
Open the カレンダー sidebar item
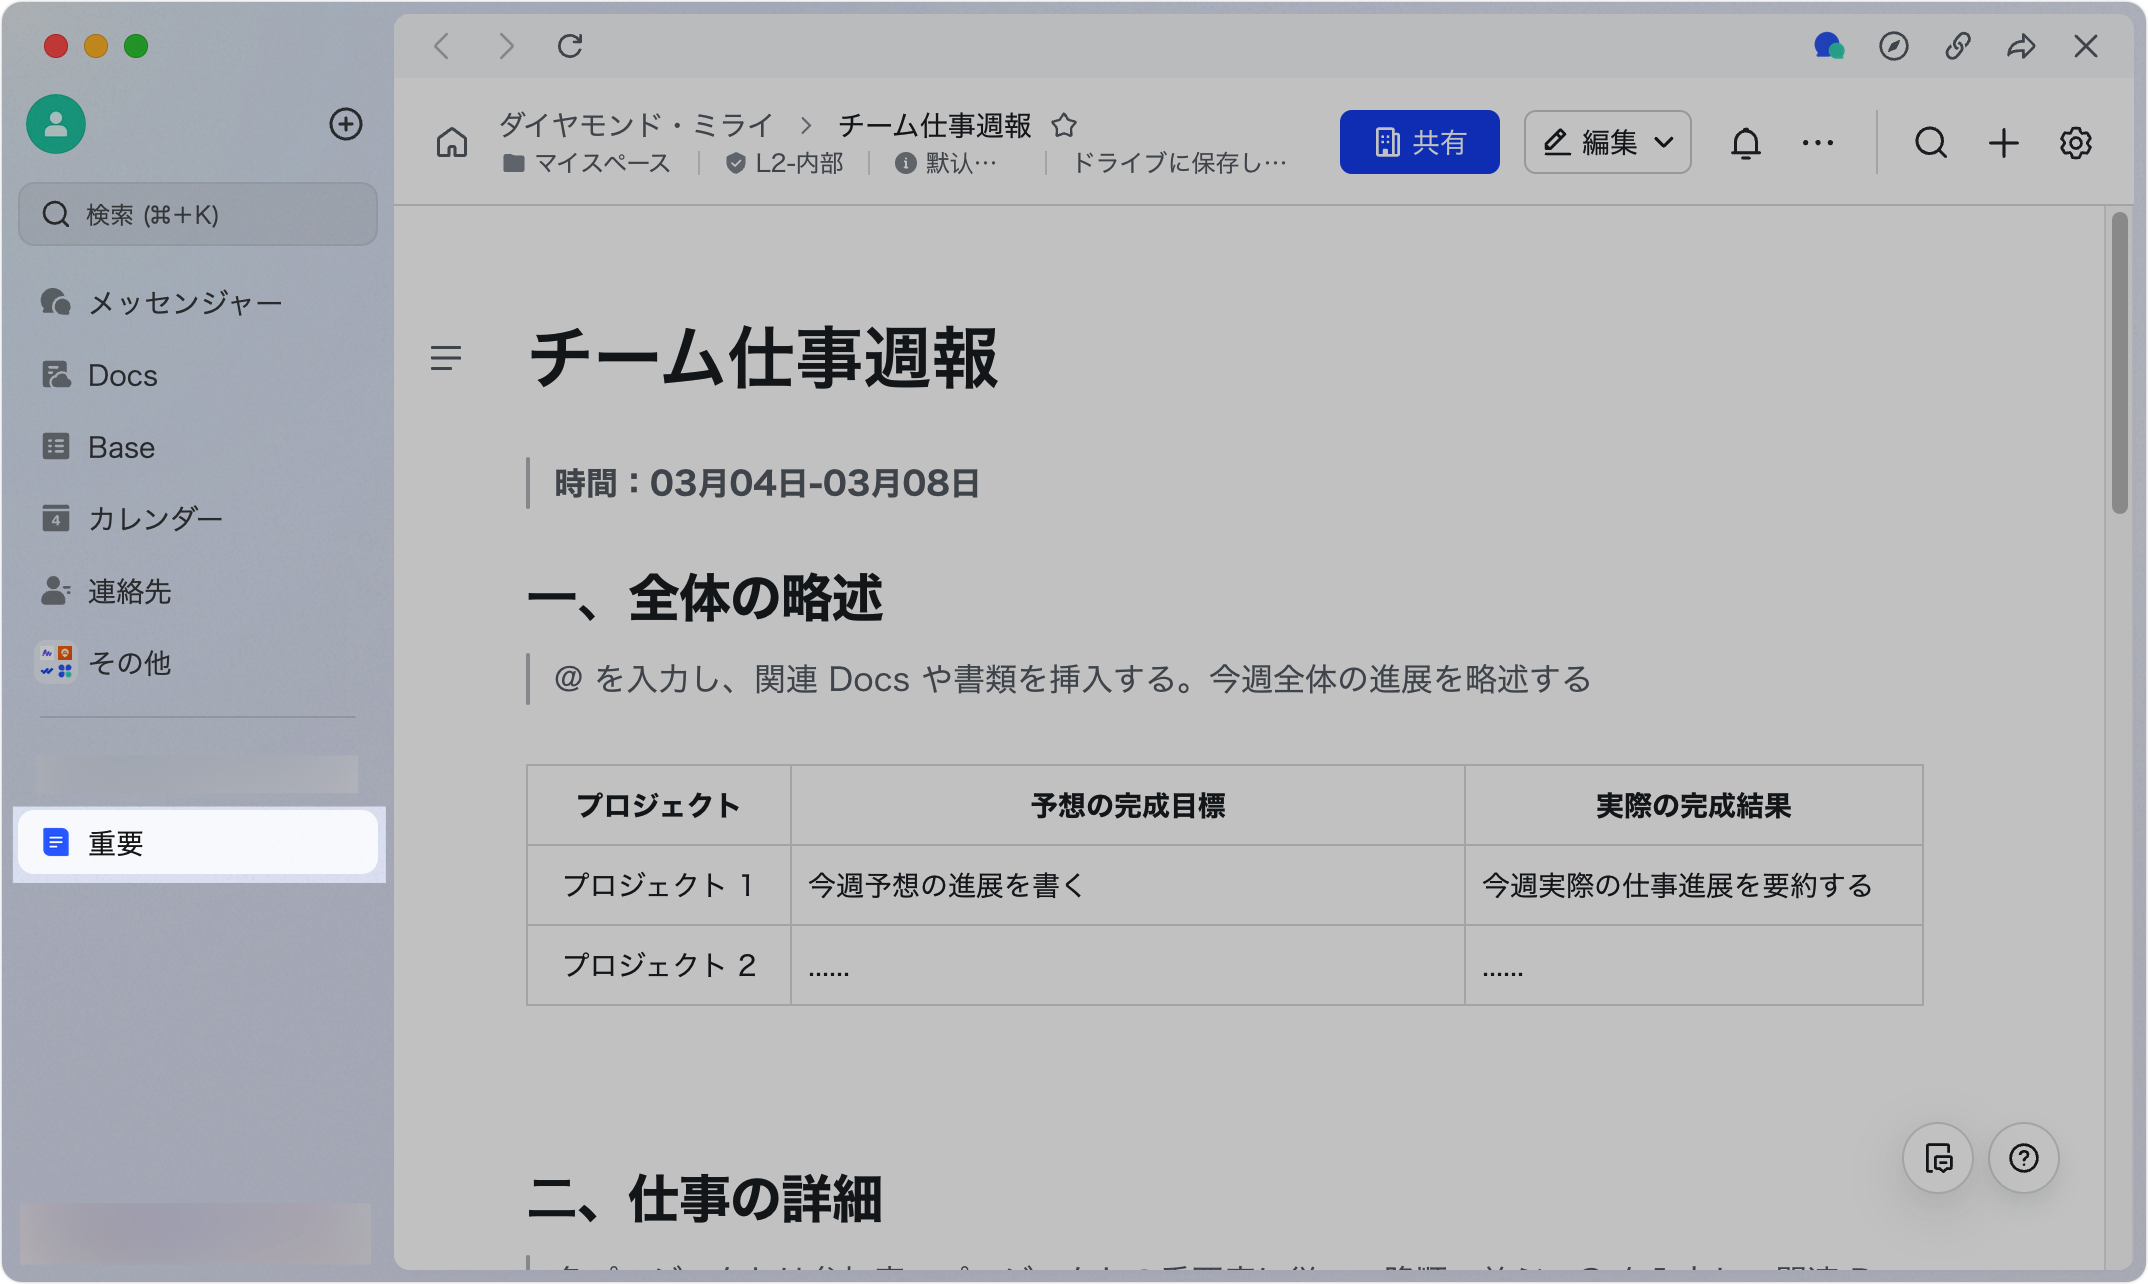[155, 518]
